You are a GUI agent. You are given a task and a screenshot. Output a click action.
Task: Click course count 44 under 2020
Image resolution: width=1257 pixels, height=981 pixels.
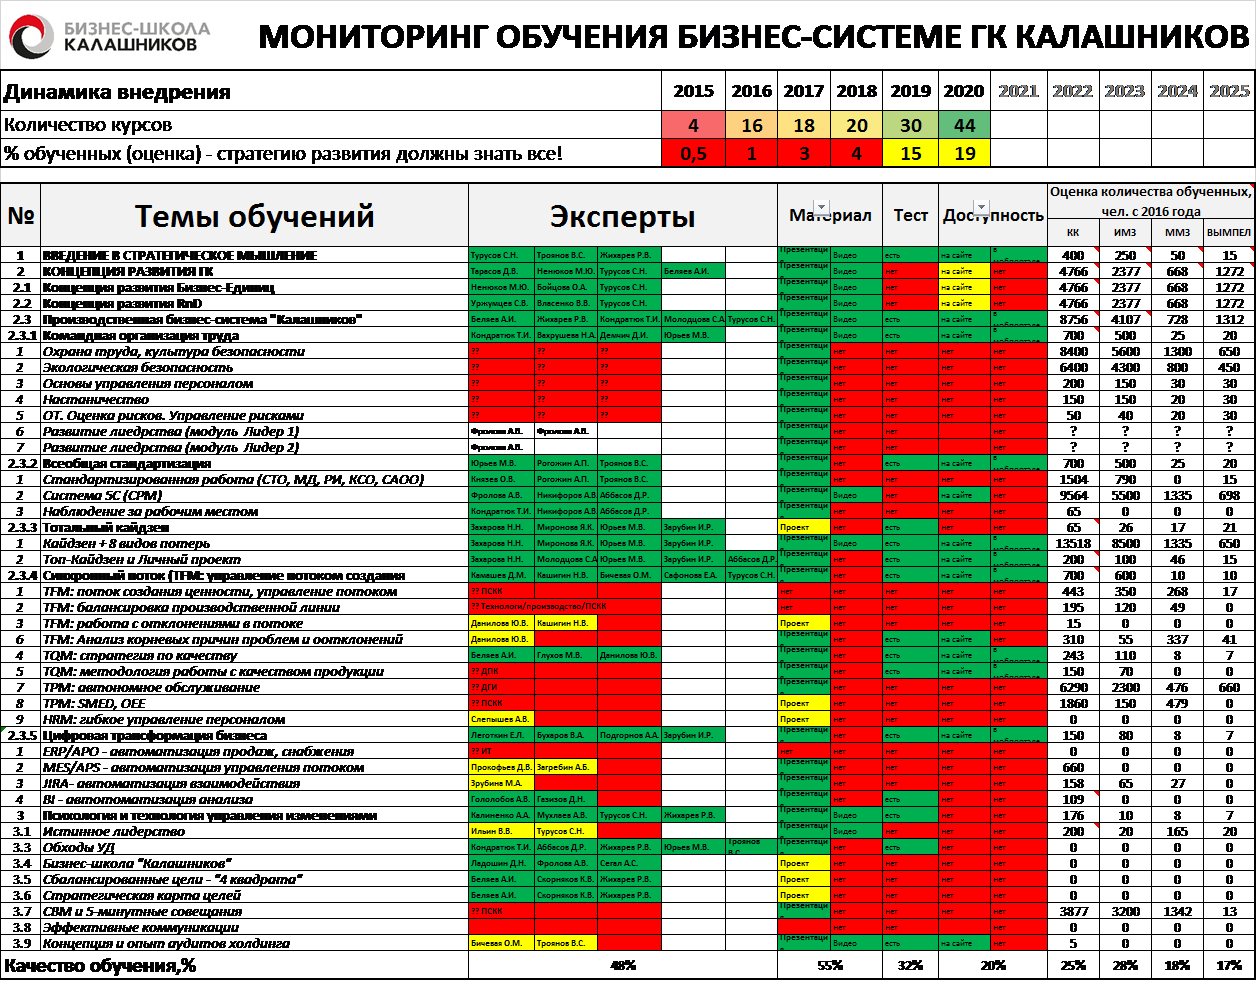tap(964, 125)
